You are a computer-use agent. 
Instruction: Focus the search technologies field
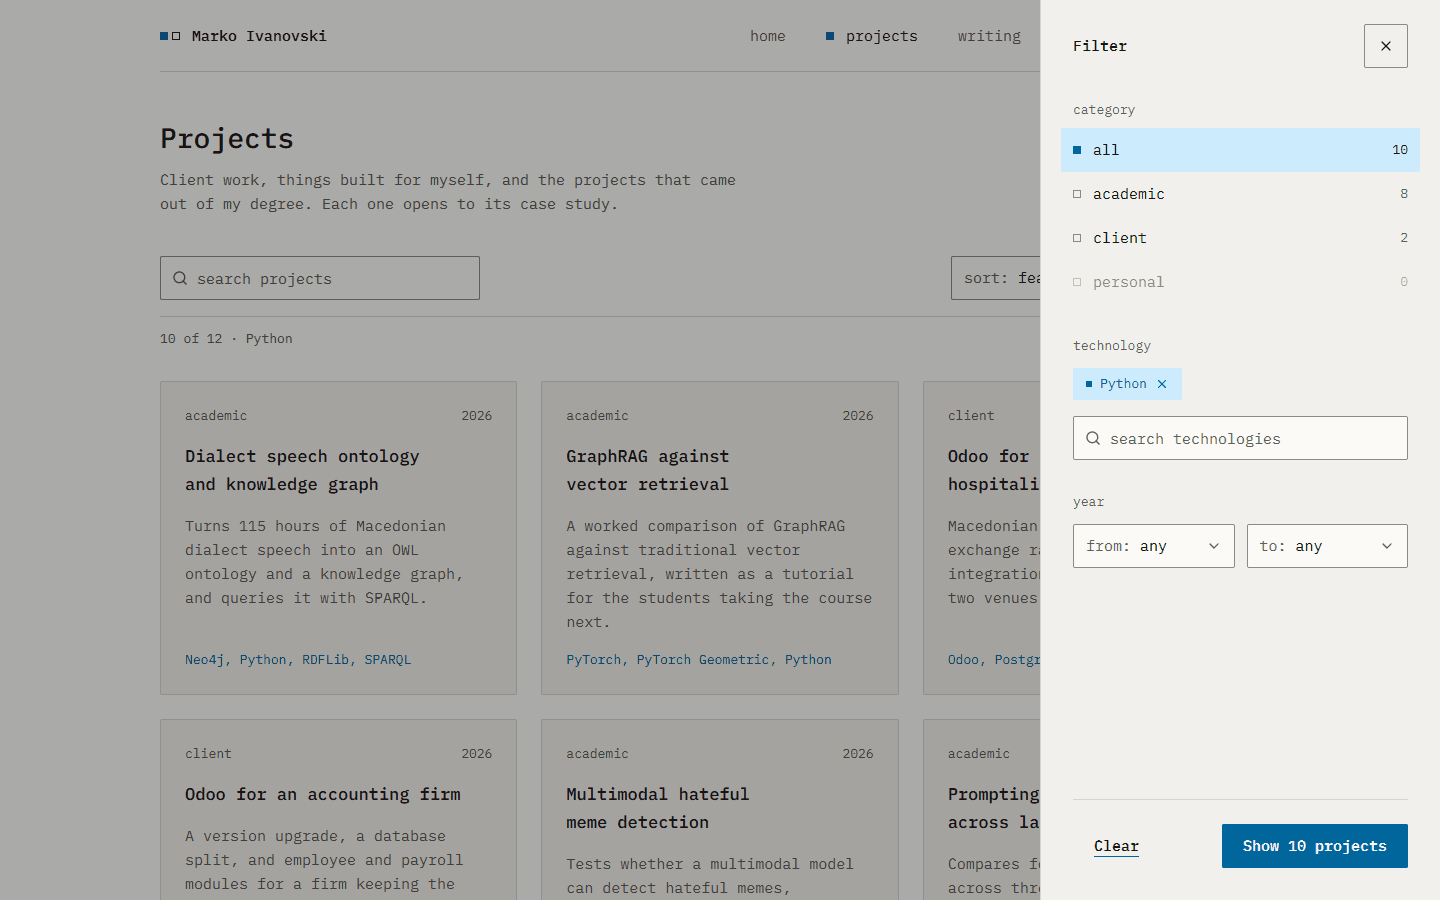[x=1240, y=438]
